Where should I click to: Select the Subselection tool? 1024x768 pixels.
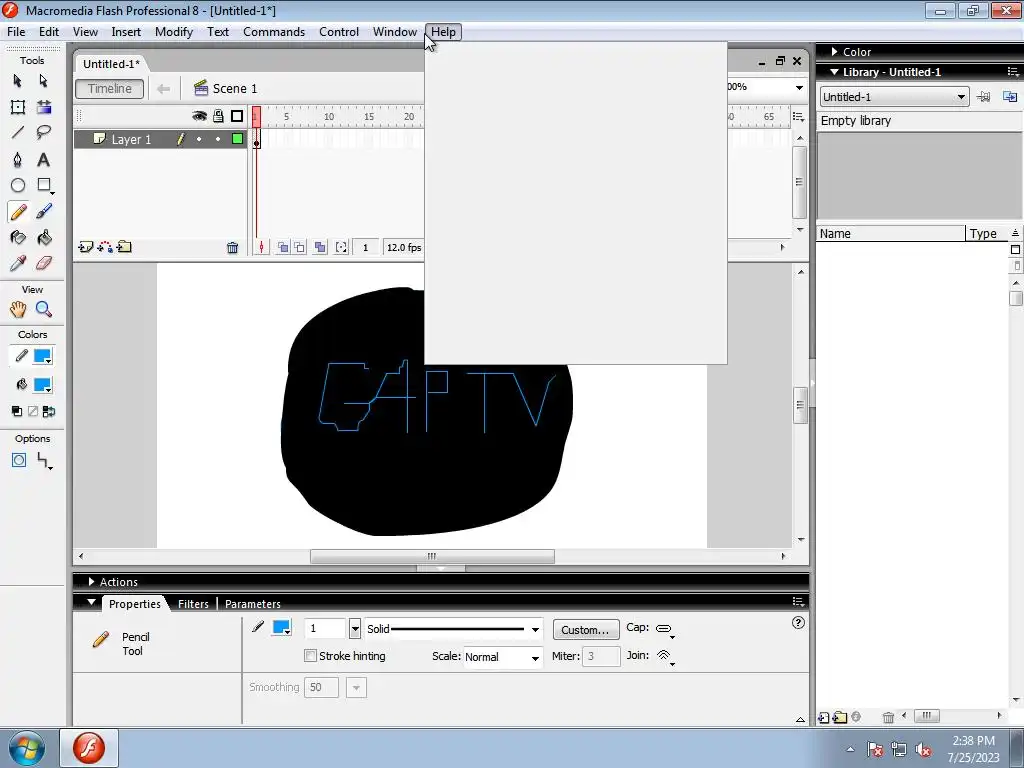[44, 80]
